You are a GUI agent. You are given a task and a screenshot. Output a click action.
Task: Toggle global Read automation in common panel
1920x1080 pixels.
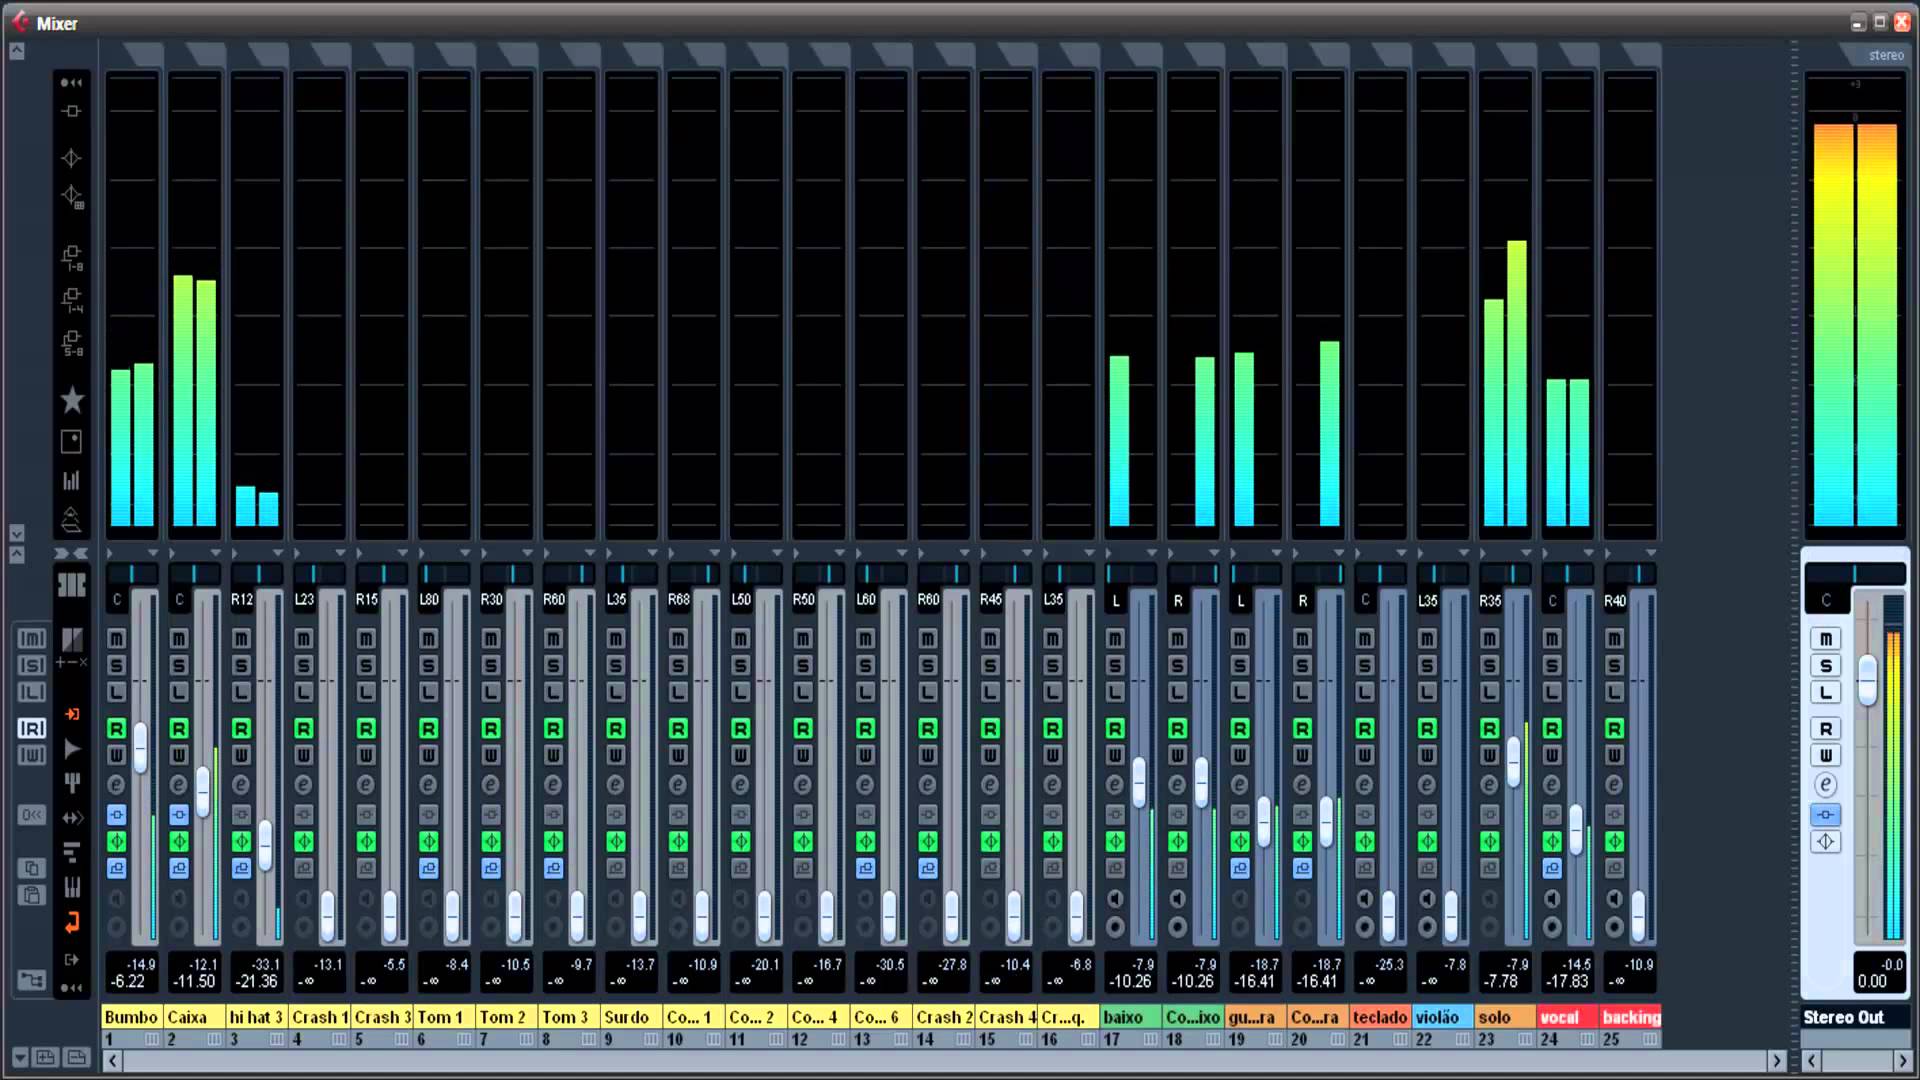click(32, 728)
